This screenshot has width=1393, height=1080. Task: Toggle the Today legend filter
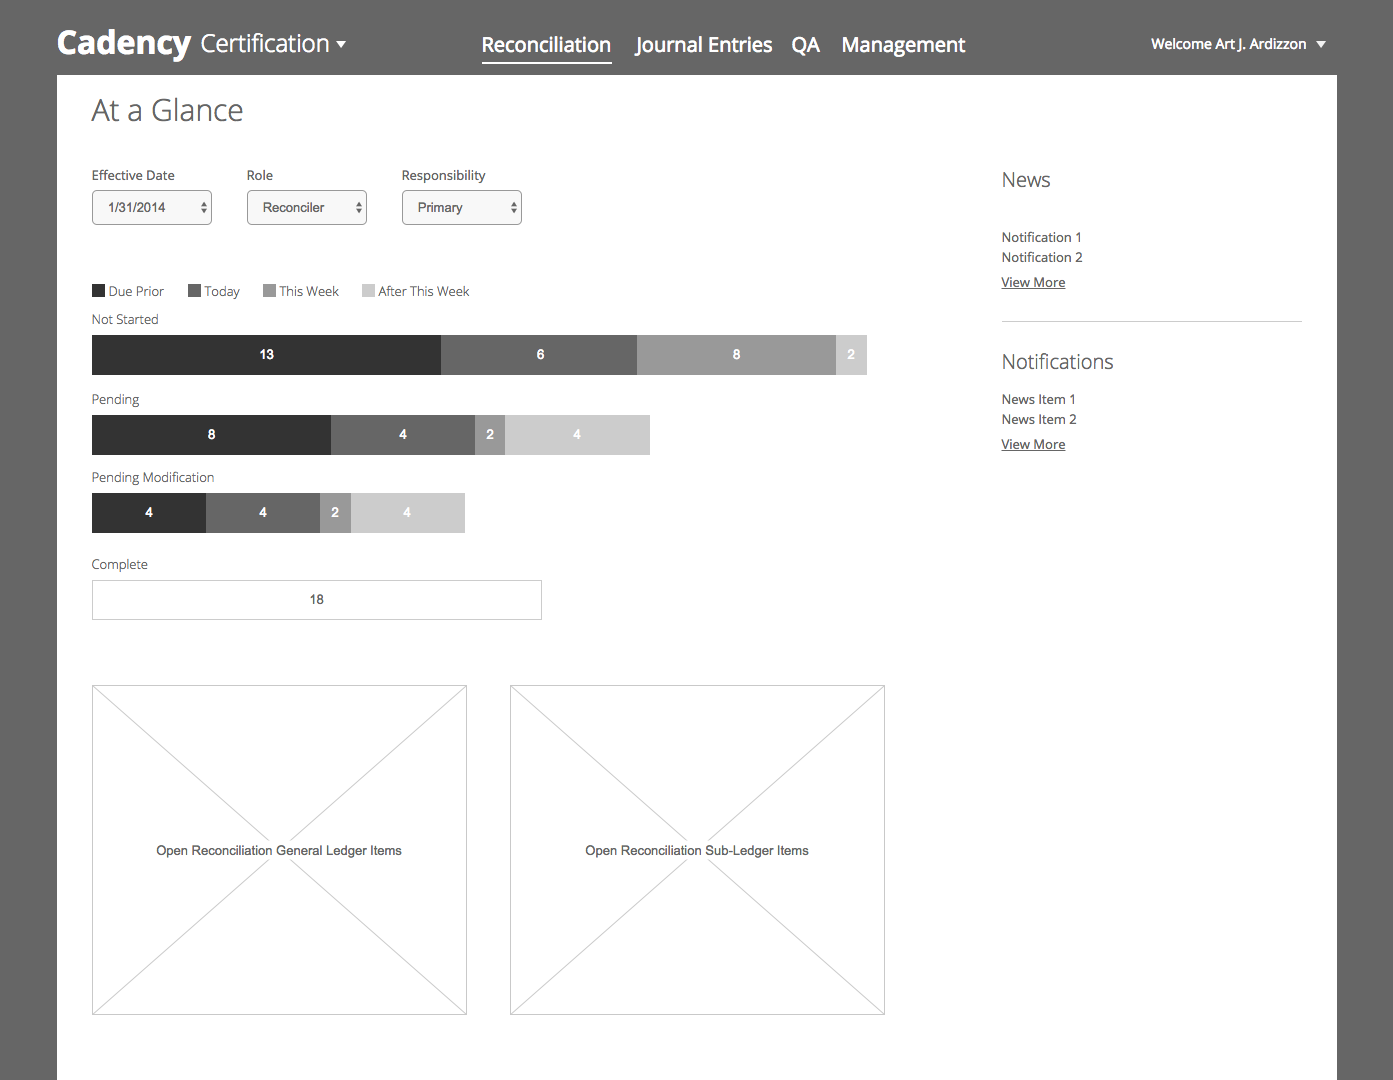pyautogui.click(x=213, y=290)
